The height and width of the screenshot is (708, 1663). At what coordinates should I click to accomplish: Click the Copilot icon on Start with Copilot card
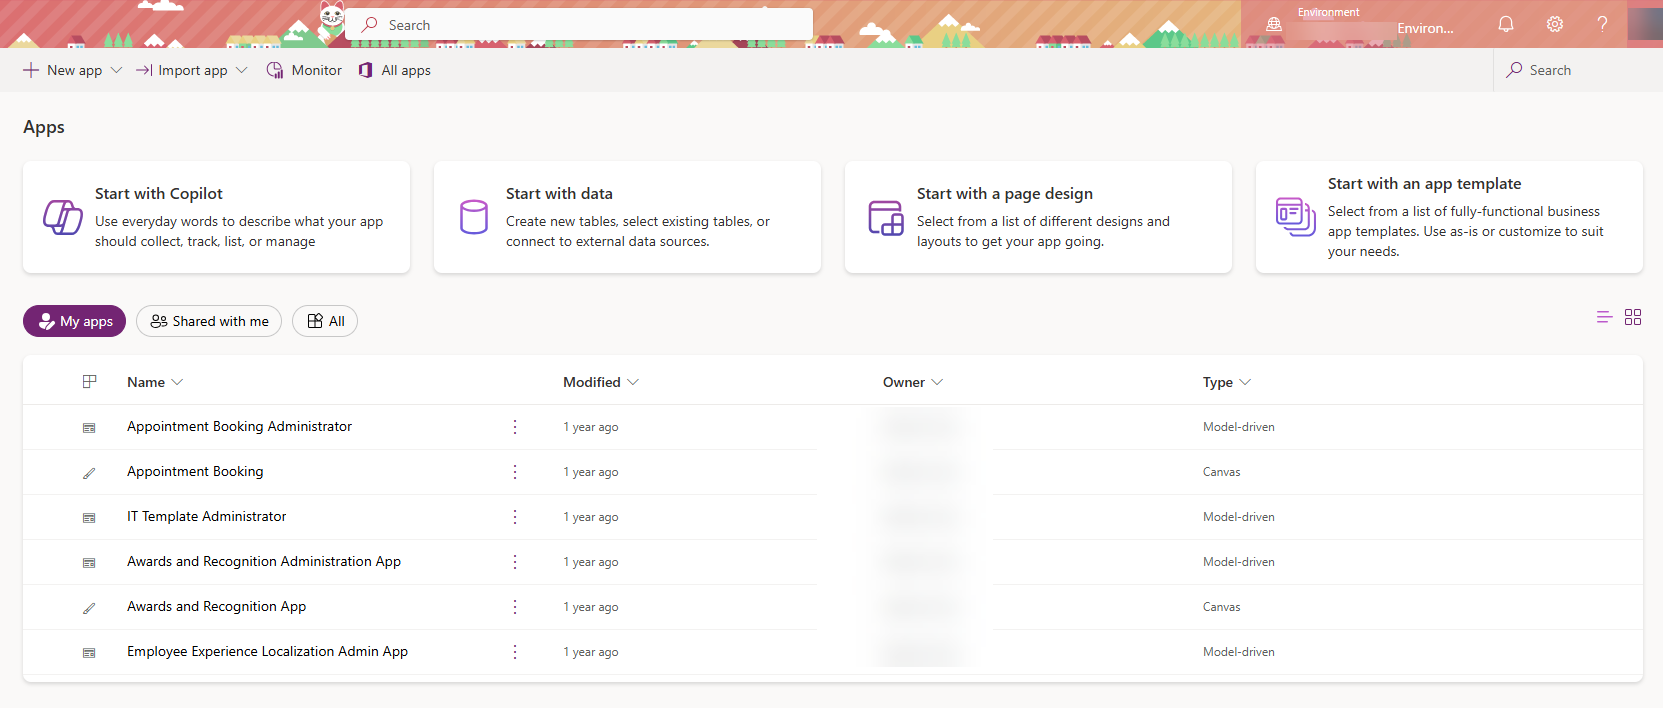63,217
